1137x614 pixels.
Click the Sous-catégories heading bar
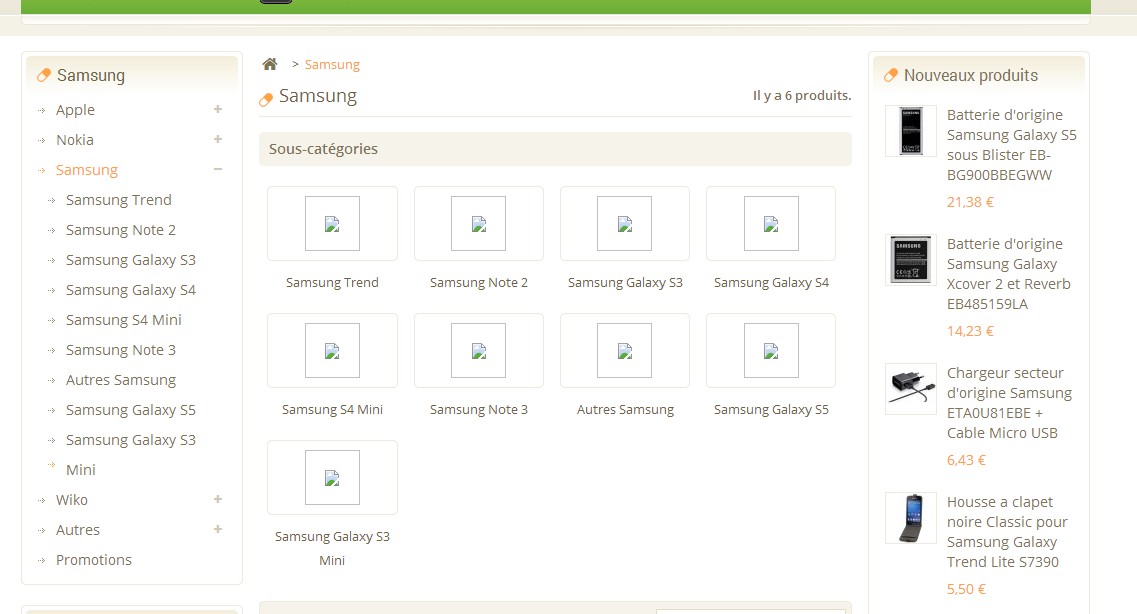(555, 149)
